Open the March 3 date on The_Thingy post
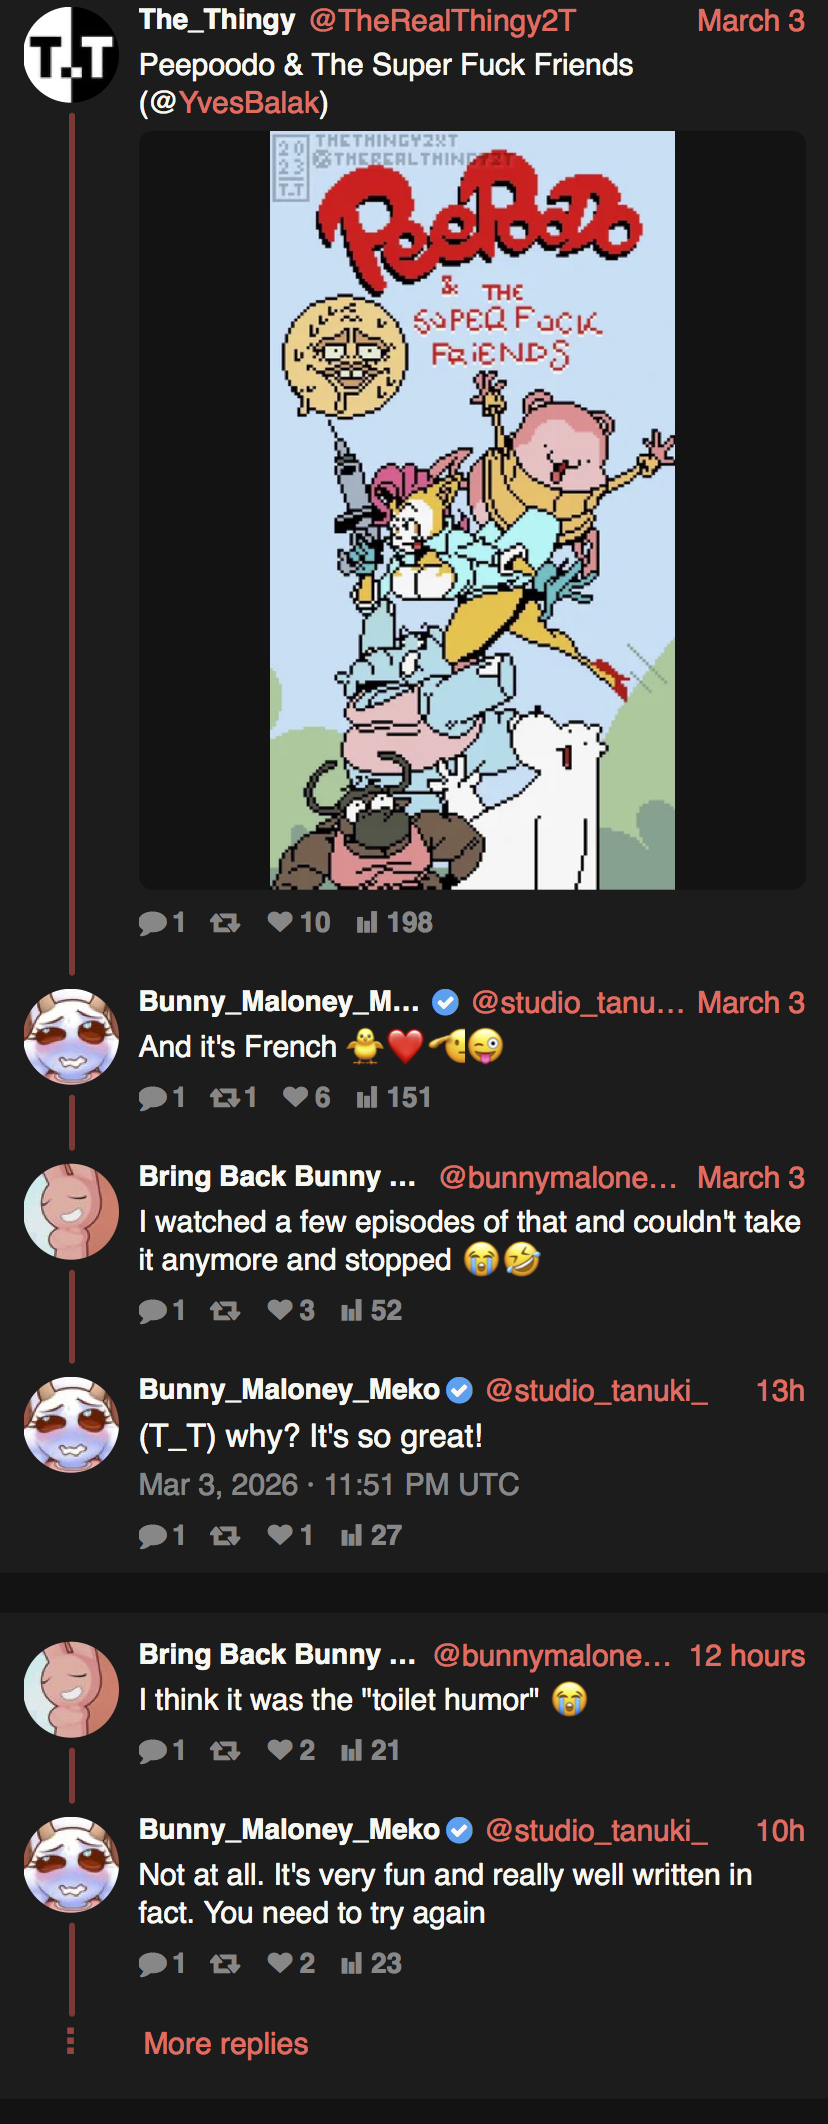 coord(750,21)
